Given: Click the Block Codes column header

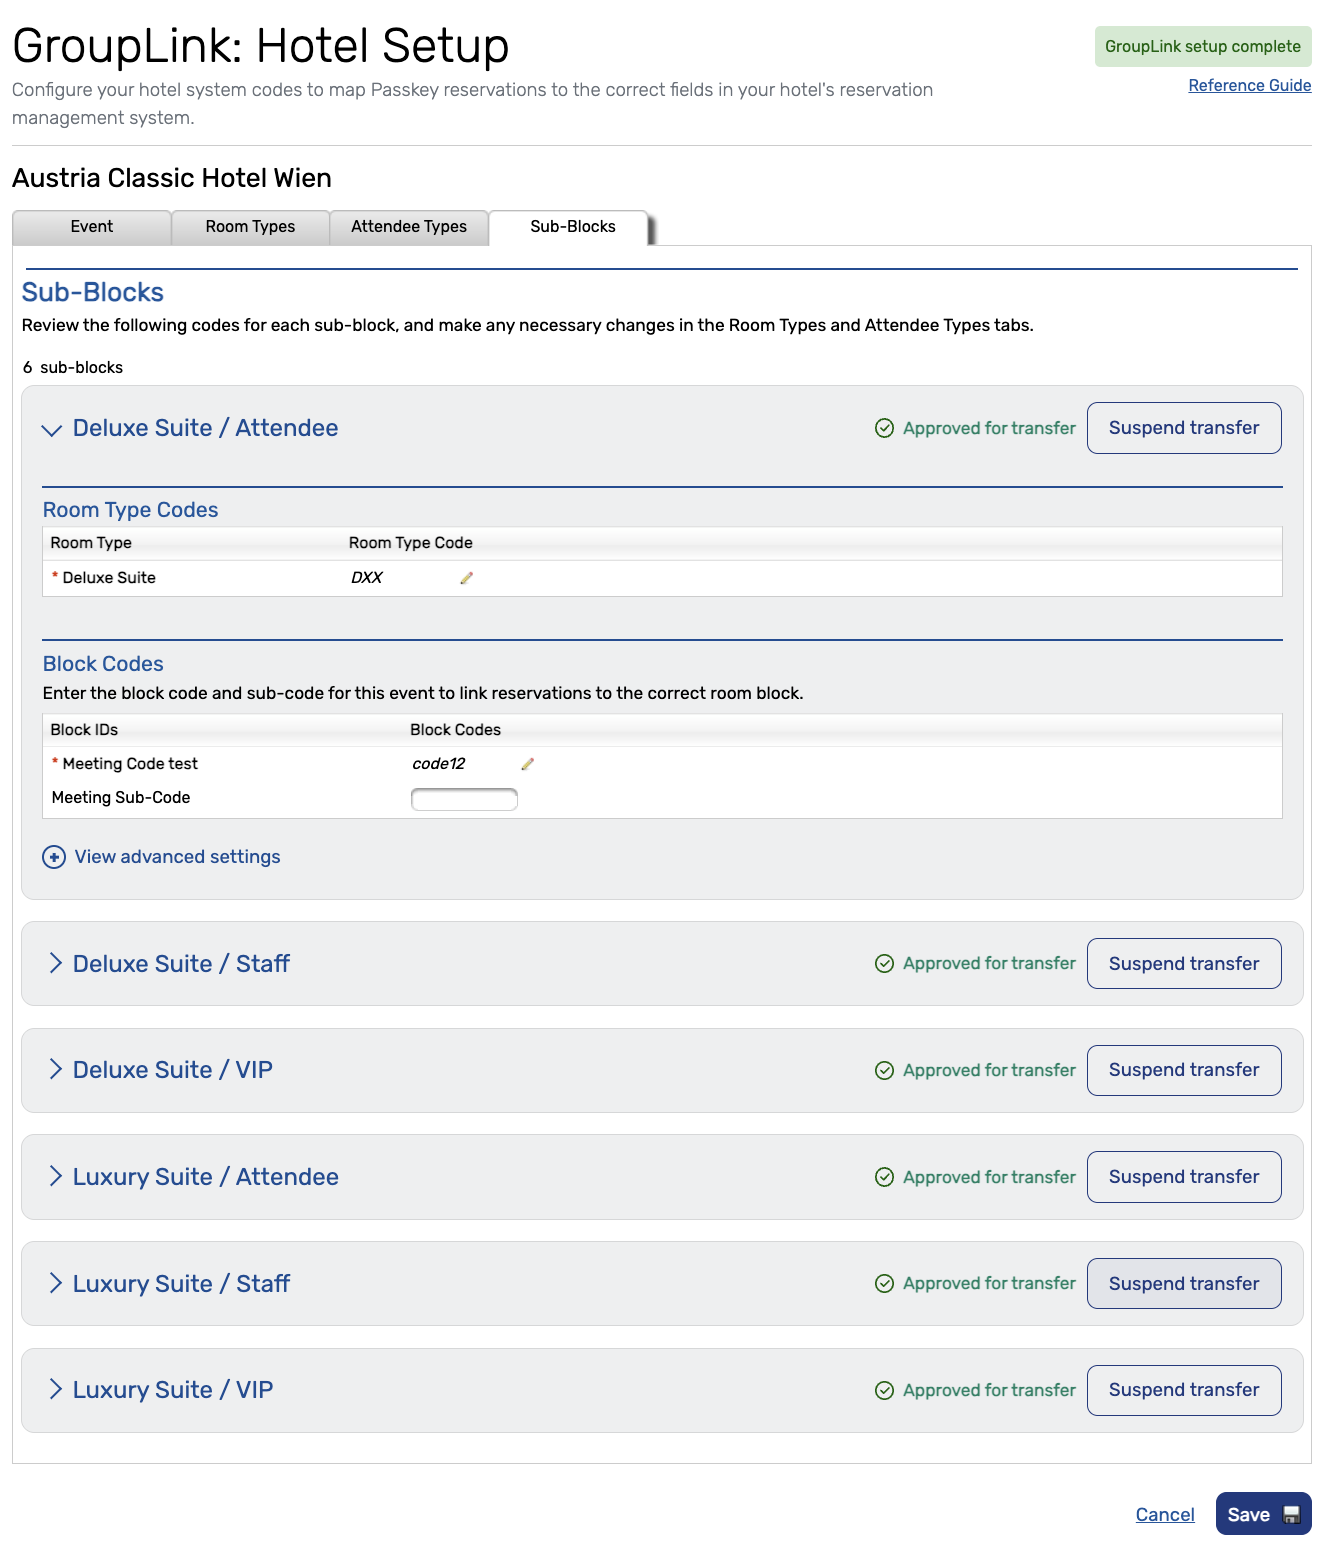Looking at the screenshot, I should pyautogui.click(x=455, y=730).
